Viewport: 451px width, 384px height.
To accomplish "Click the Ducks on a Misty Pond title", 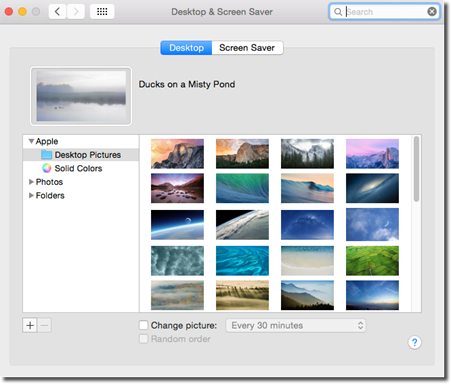I will [x=187, y=84].
